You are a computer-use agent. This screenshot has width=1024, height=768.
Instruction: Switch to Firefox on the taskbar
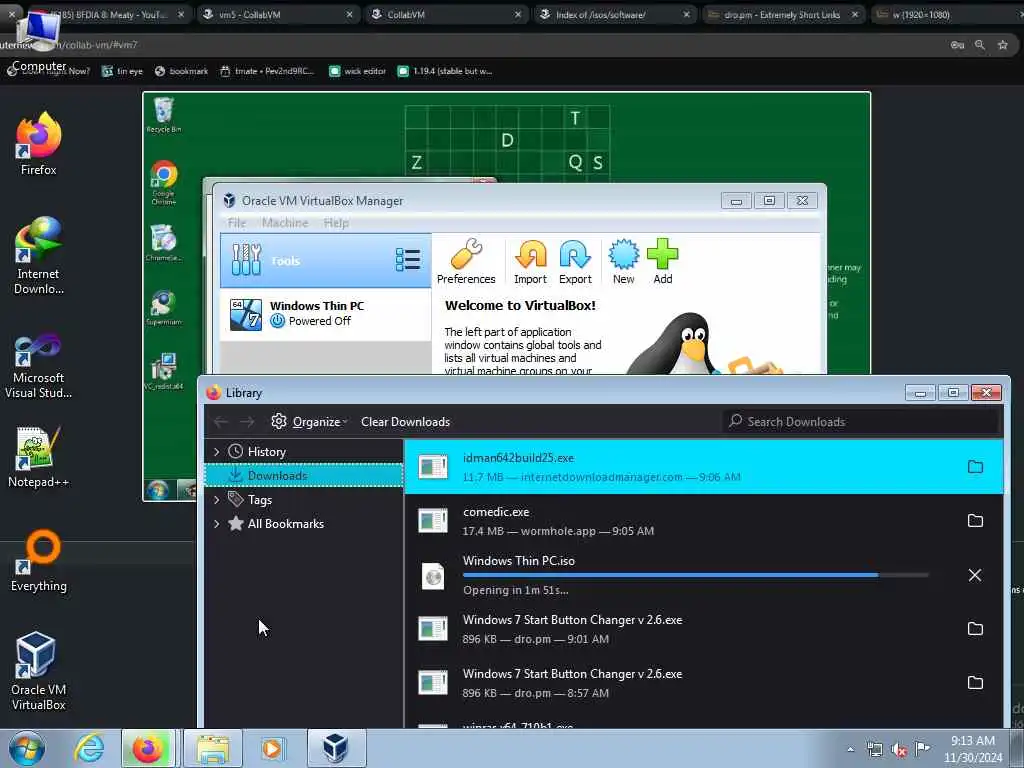pos(148,748)
